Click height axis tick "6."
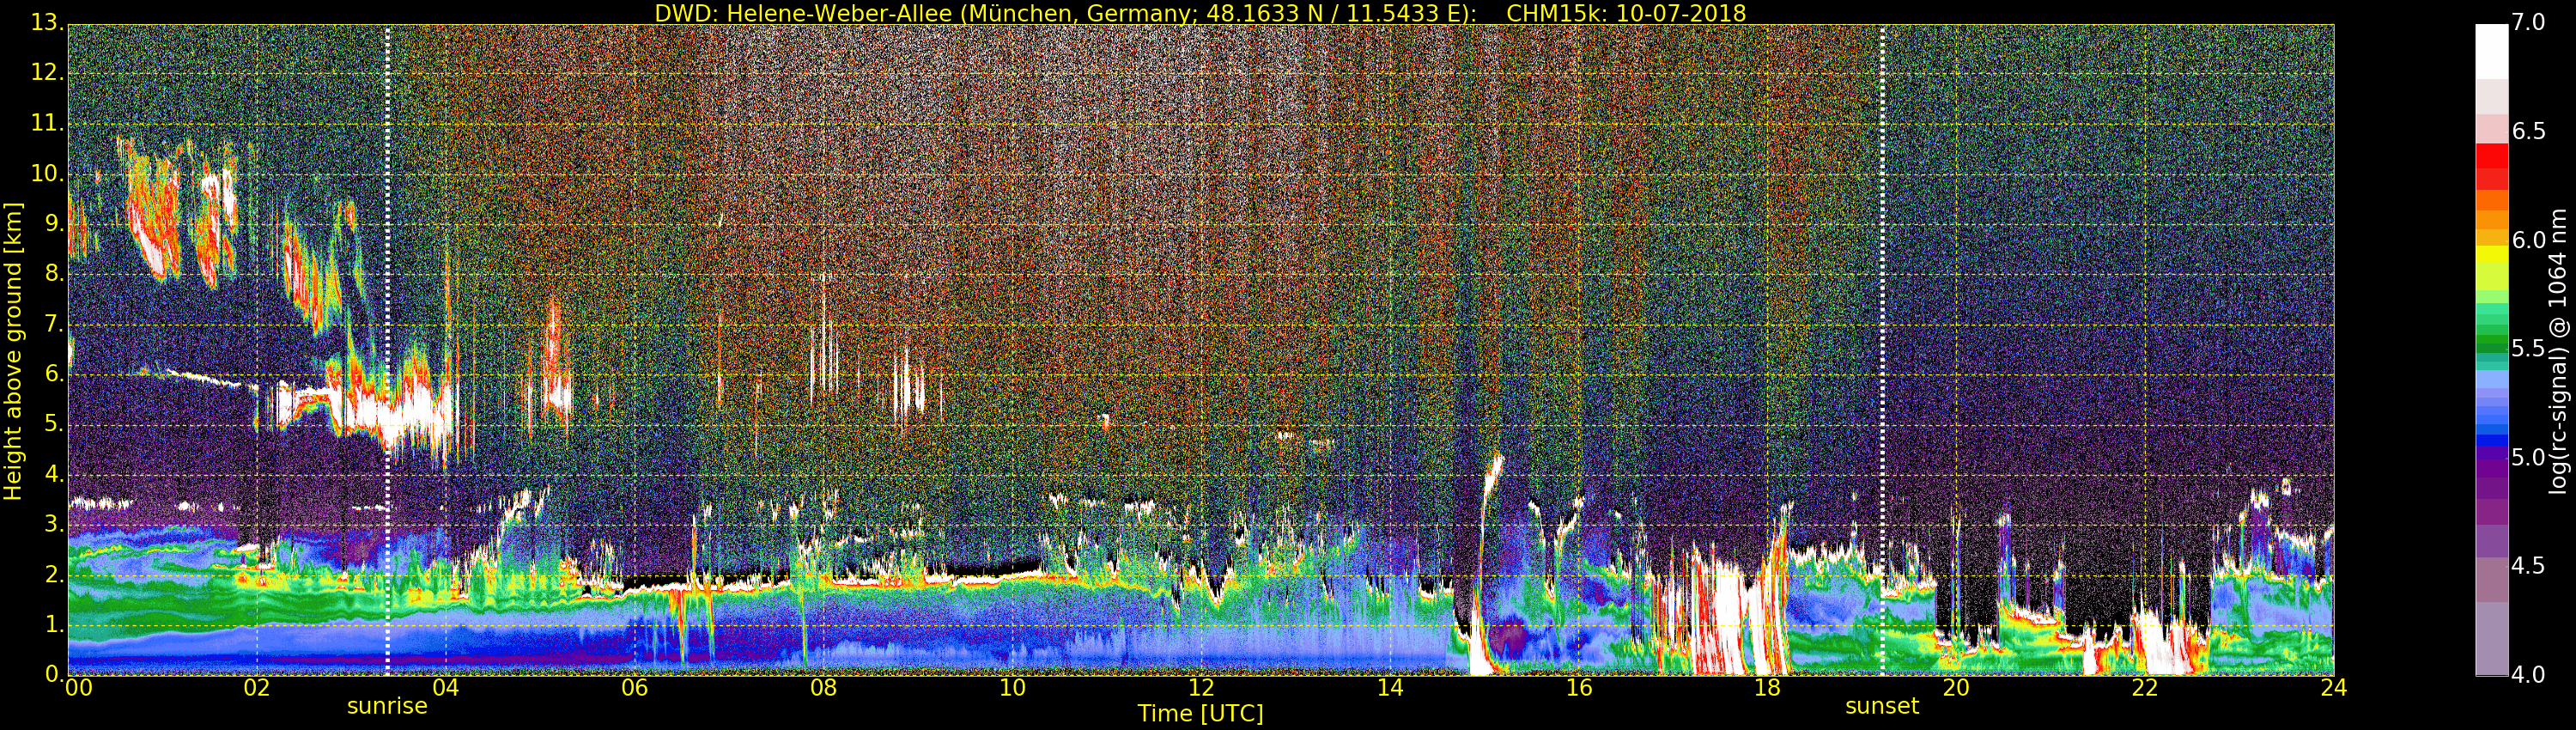2576x730 pixels. pyautogui.click(x=53, y=374)
